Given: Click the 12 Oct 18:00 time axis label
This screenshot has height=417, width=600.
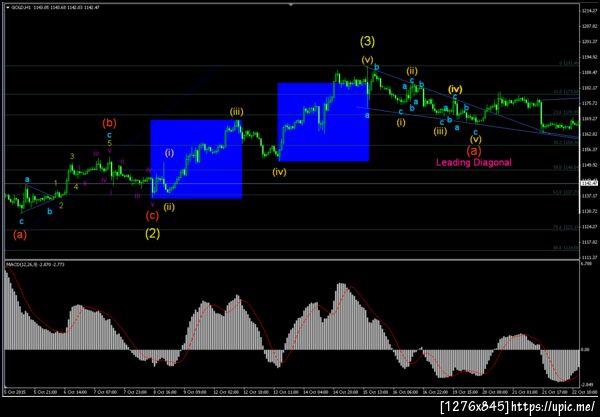Looking at the screenshot, I should [255, 392].
